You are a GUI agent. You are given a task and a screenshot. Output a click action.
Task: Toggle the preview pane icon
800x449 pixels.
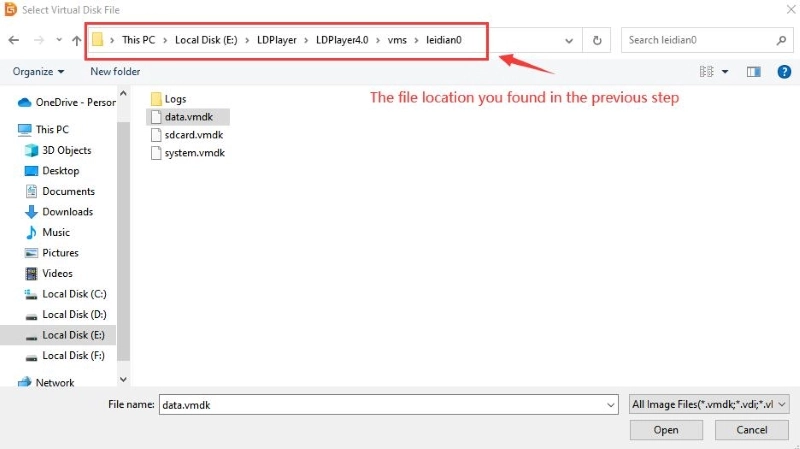pyautogui.click(x=754, y=72)
